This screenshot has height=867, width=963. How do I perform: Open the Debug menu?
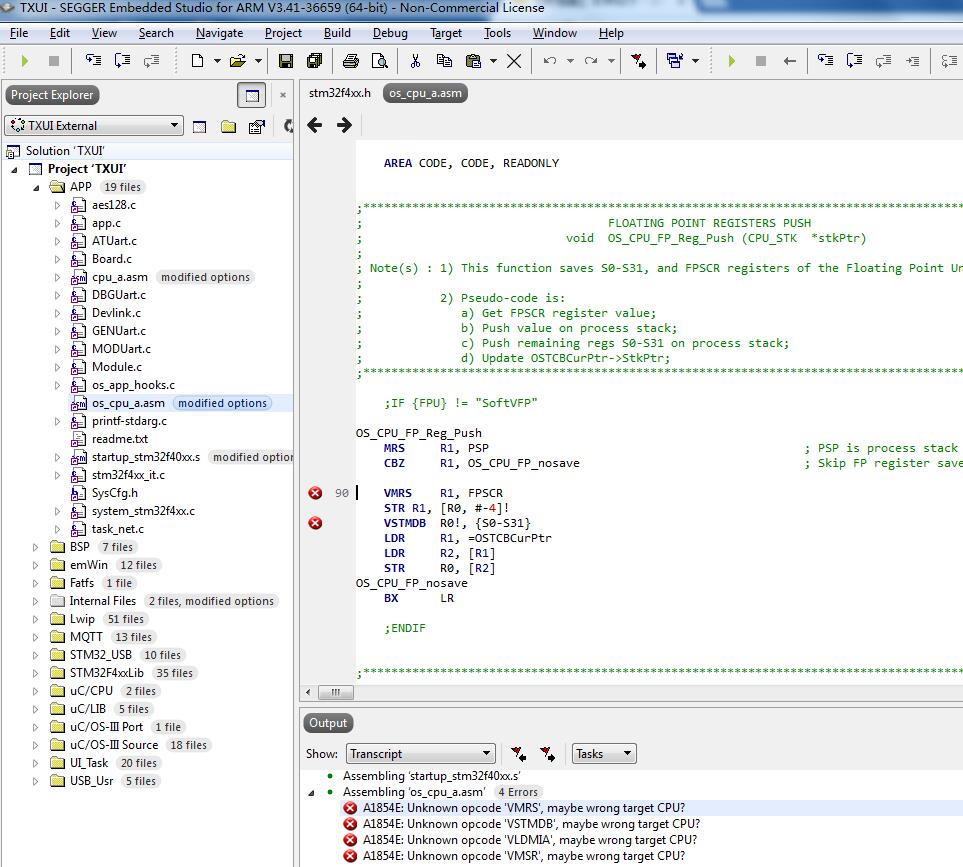(390, 33)
